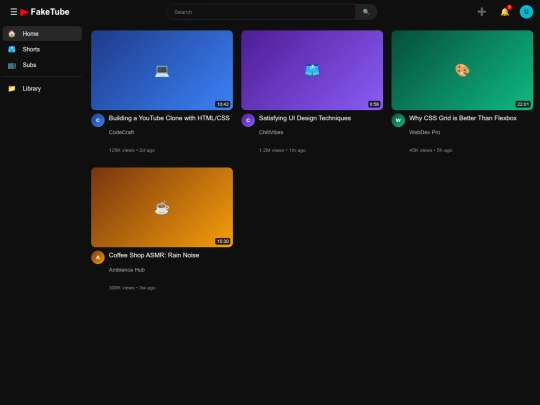Click the 1.2M views 1m ago text
Viewport: 540px width, 405px height.
click(282, 150)
